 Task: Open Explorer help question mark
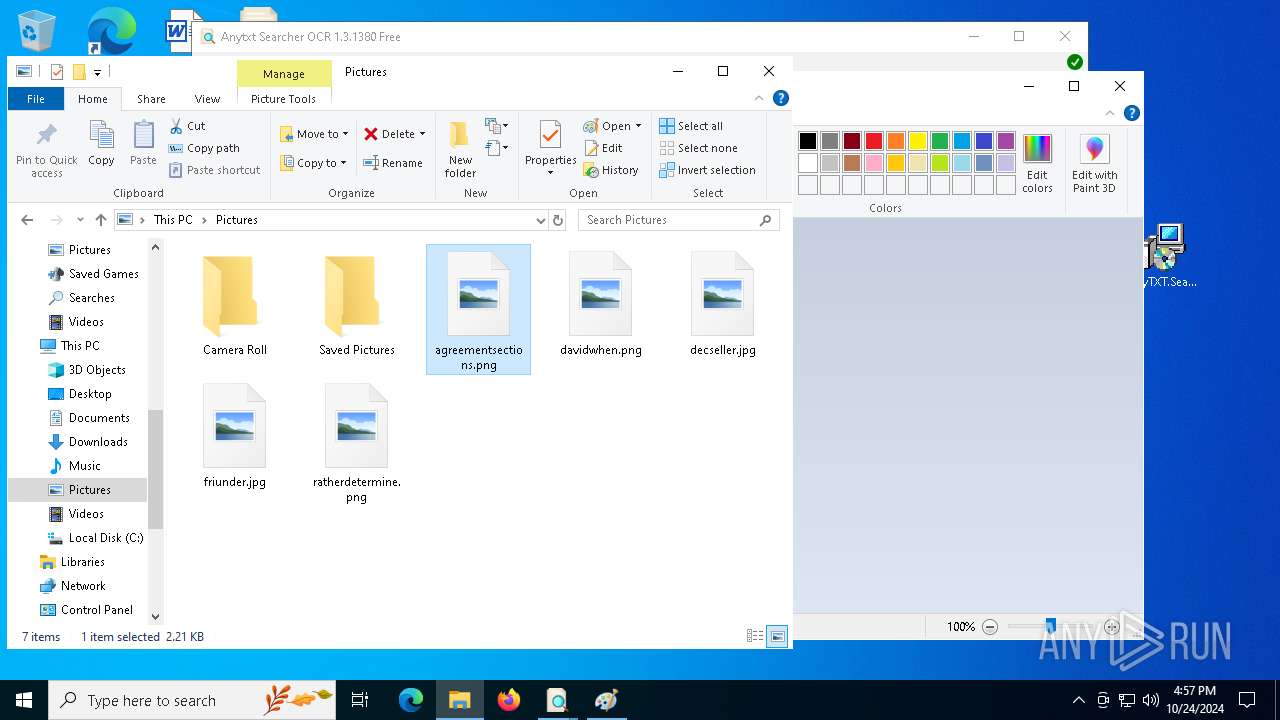click(781, 98)
